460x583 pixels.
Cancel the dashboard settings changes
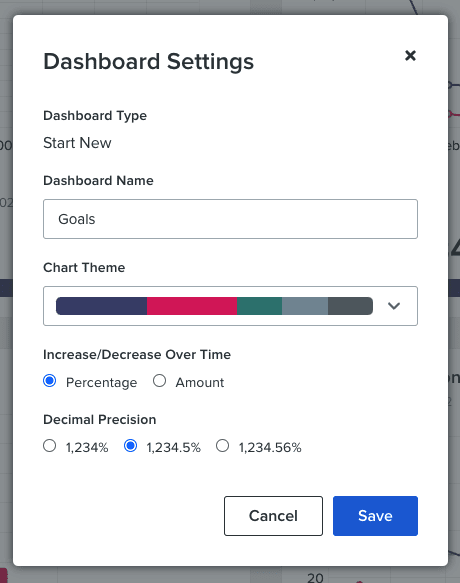273,516
